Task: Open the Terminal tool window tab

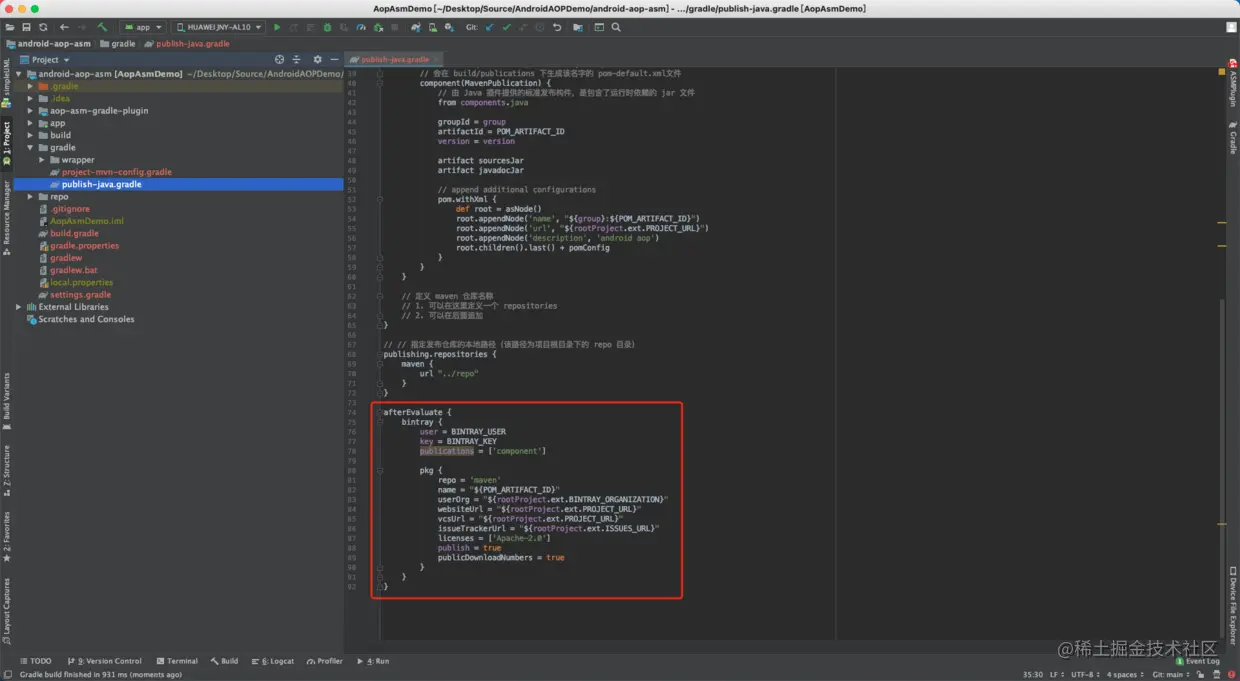Action: 176,661
